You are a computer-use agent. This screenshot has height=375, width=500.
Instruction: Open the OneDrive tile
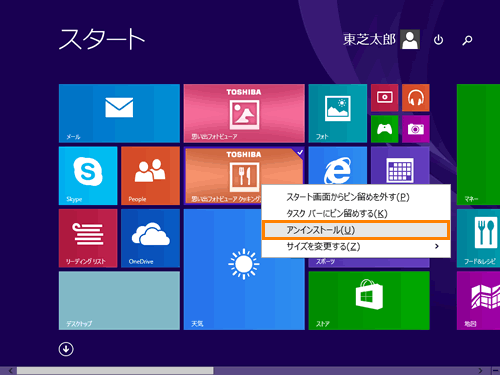pos(150,238)
